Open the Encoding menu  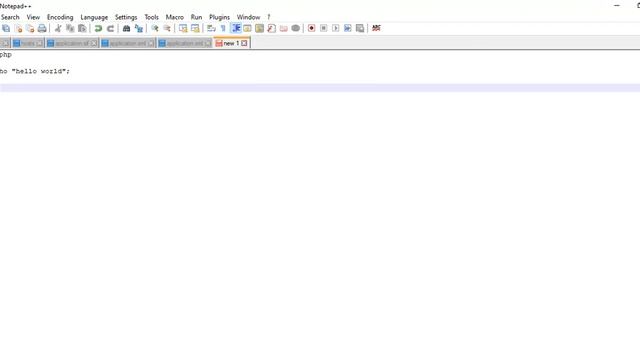click(60, 17)
